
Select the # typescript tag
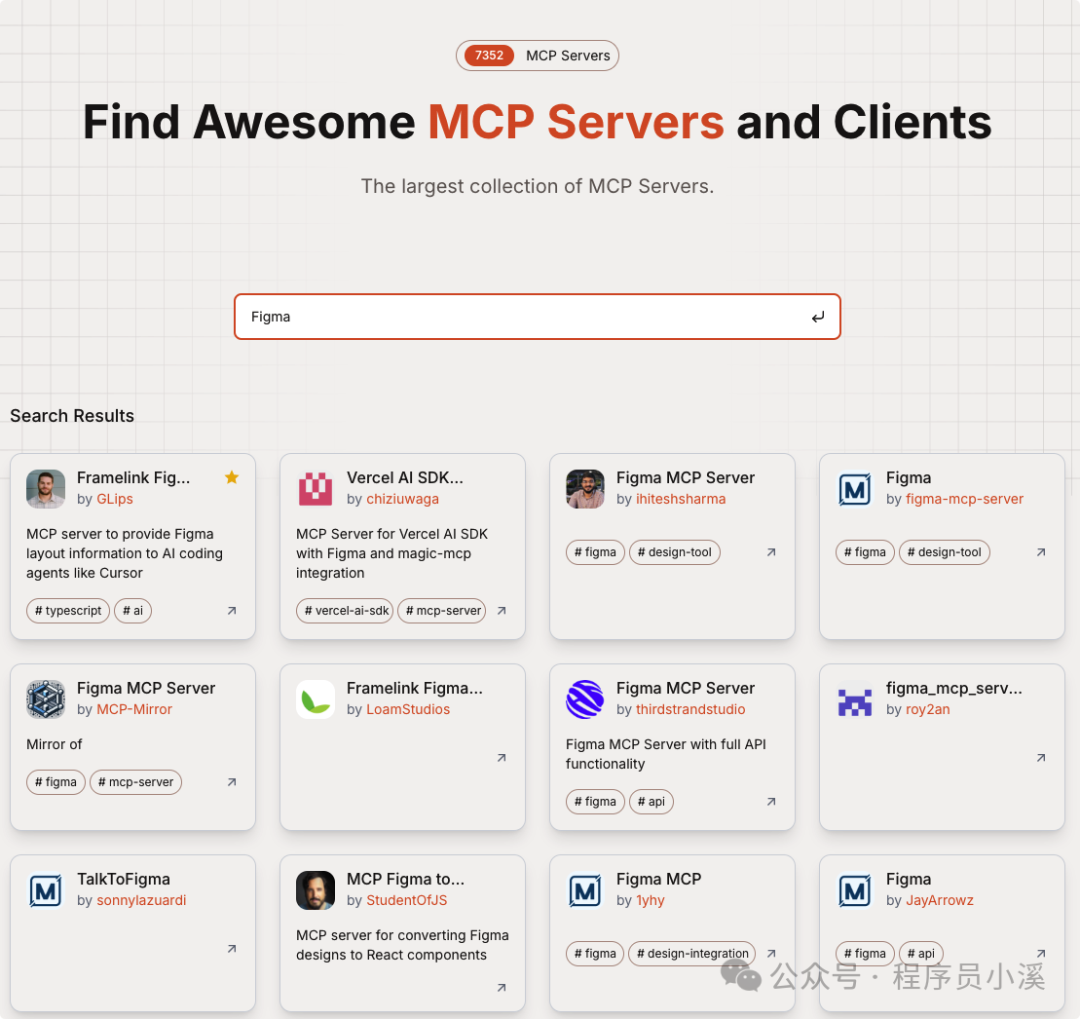68,610
